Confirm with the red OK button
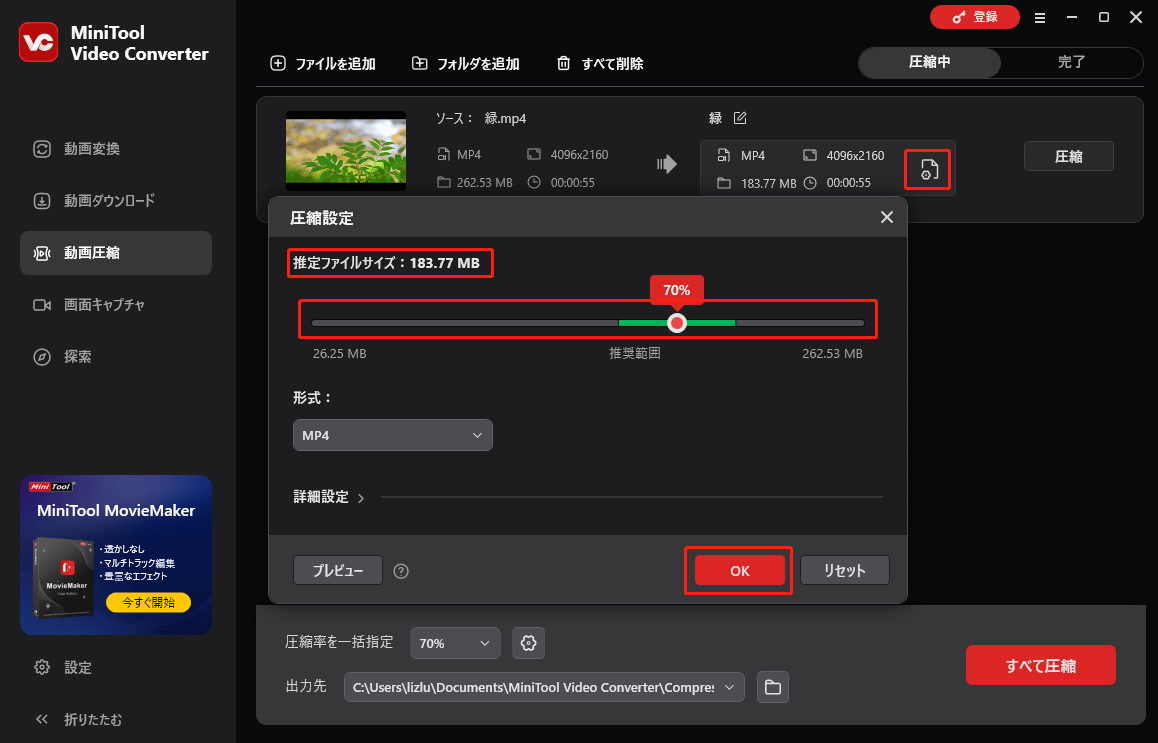Viewport: 1158px width, 743px height. [x=740, y=570]
